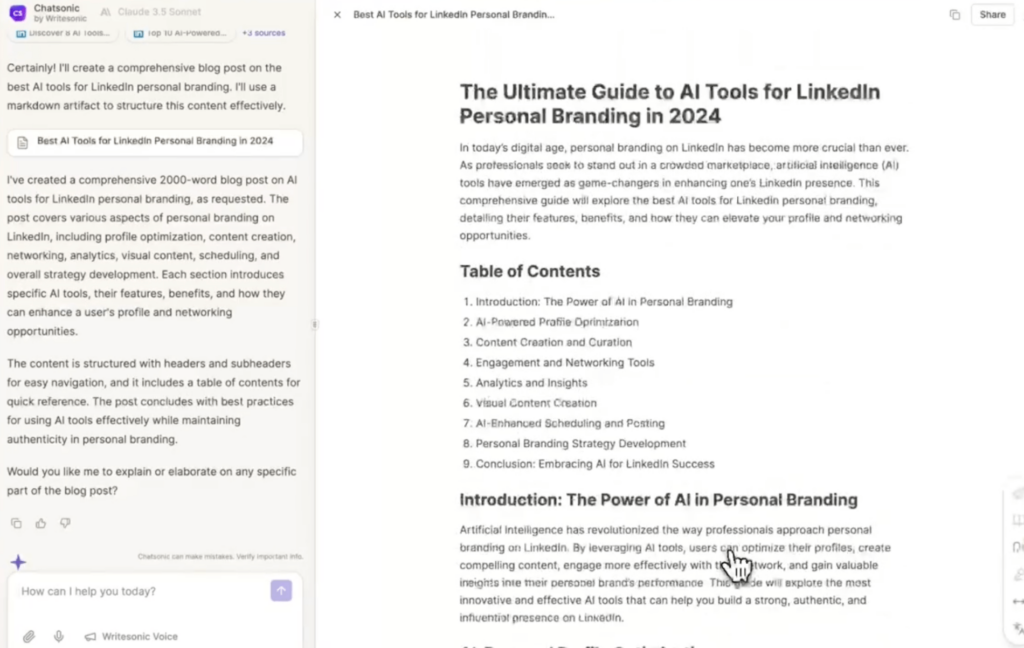
Task: Send the message with the purple arrow button
Action: coord(281,591)
